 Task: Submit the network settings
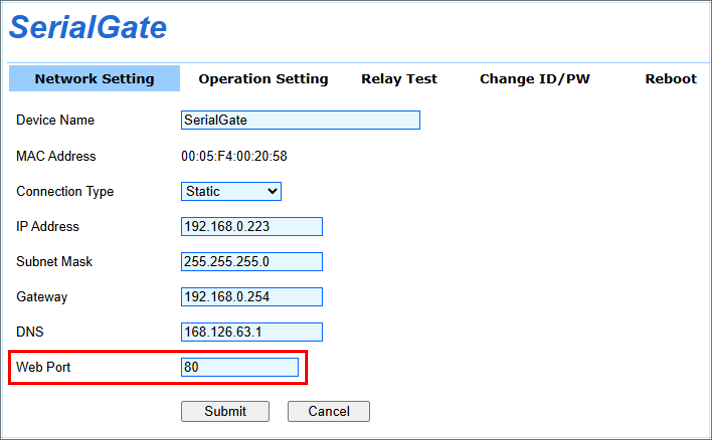coord(225,411)
